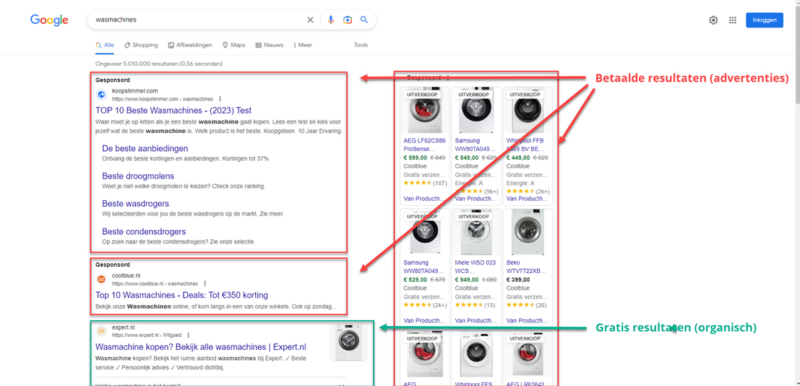Click the AEG LF62CS86 ProSense product title
The height and width of the screenshot is (386, 800).
pyautogui.click(x=424, y=144)
